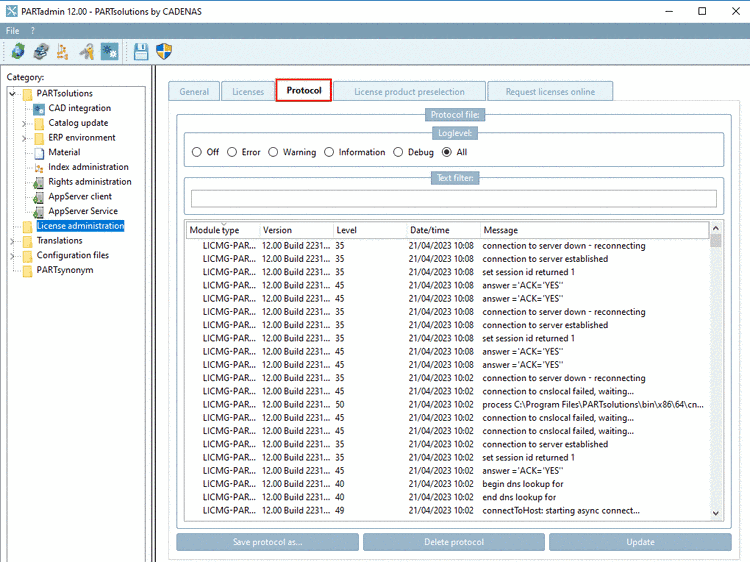Click the server/disk toolbar icon
The width and height of the screenshot is (750, 562).
coord(40,51)
